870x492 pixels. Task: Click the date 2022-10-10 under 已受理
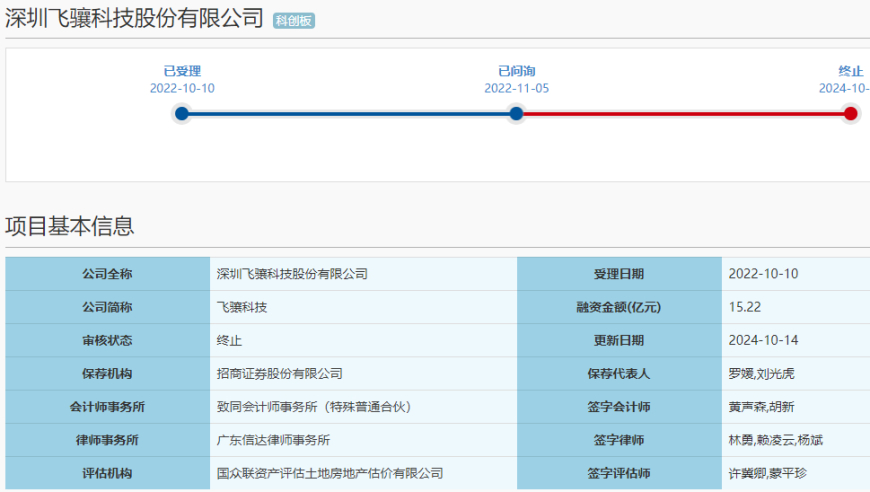(182, 88)
